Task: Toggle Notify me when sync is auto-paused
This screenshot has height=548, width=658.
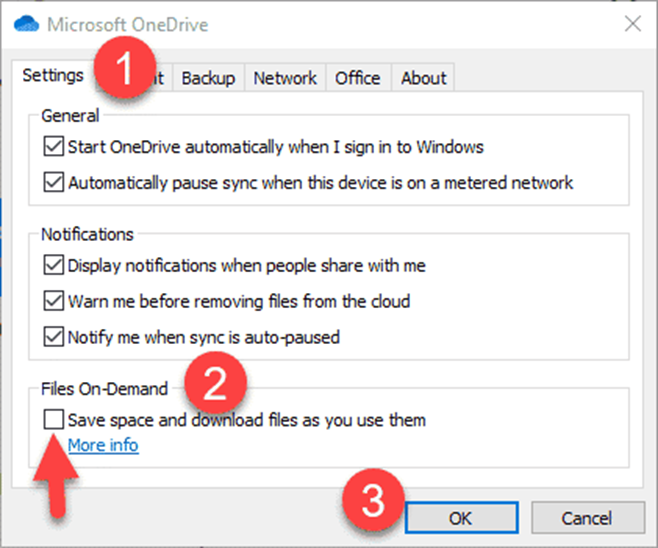Action: coord(54,337)
